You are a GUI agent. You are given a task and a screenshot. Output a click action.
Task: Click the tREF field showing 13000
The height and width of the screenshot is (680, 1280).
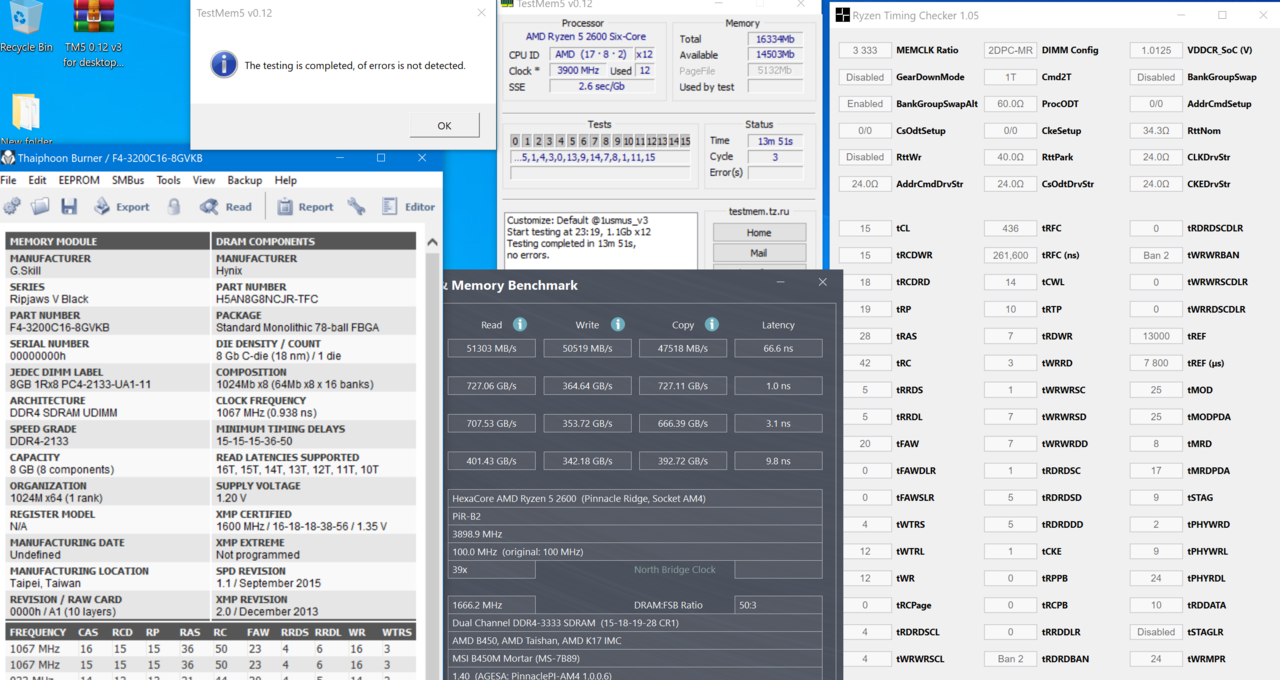[1156, 336]
